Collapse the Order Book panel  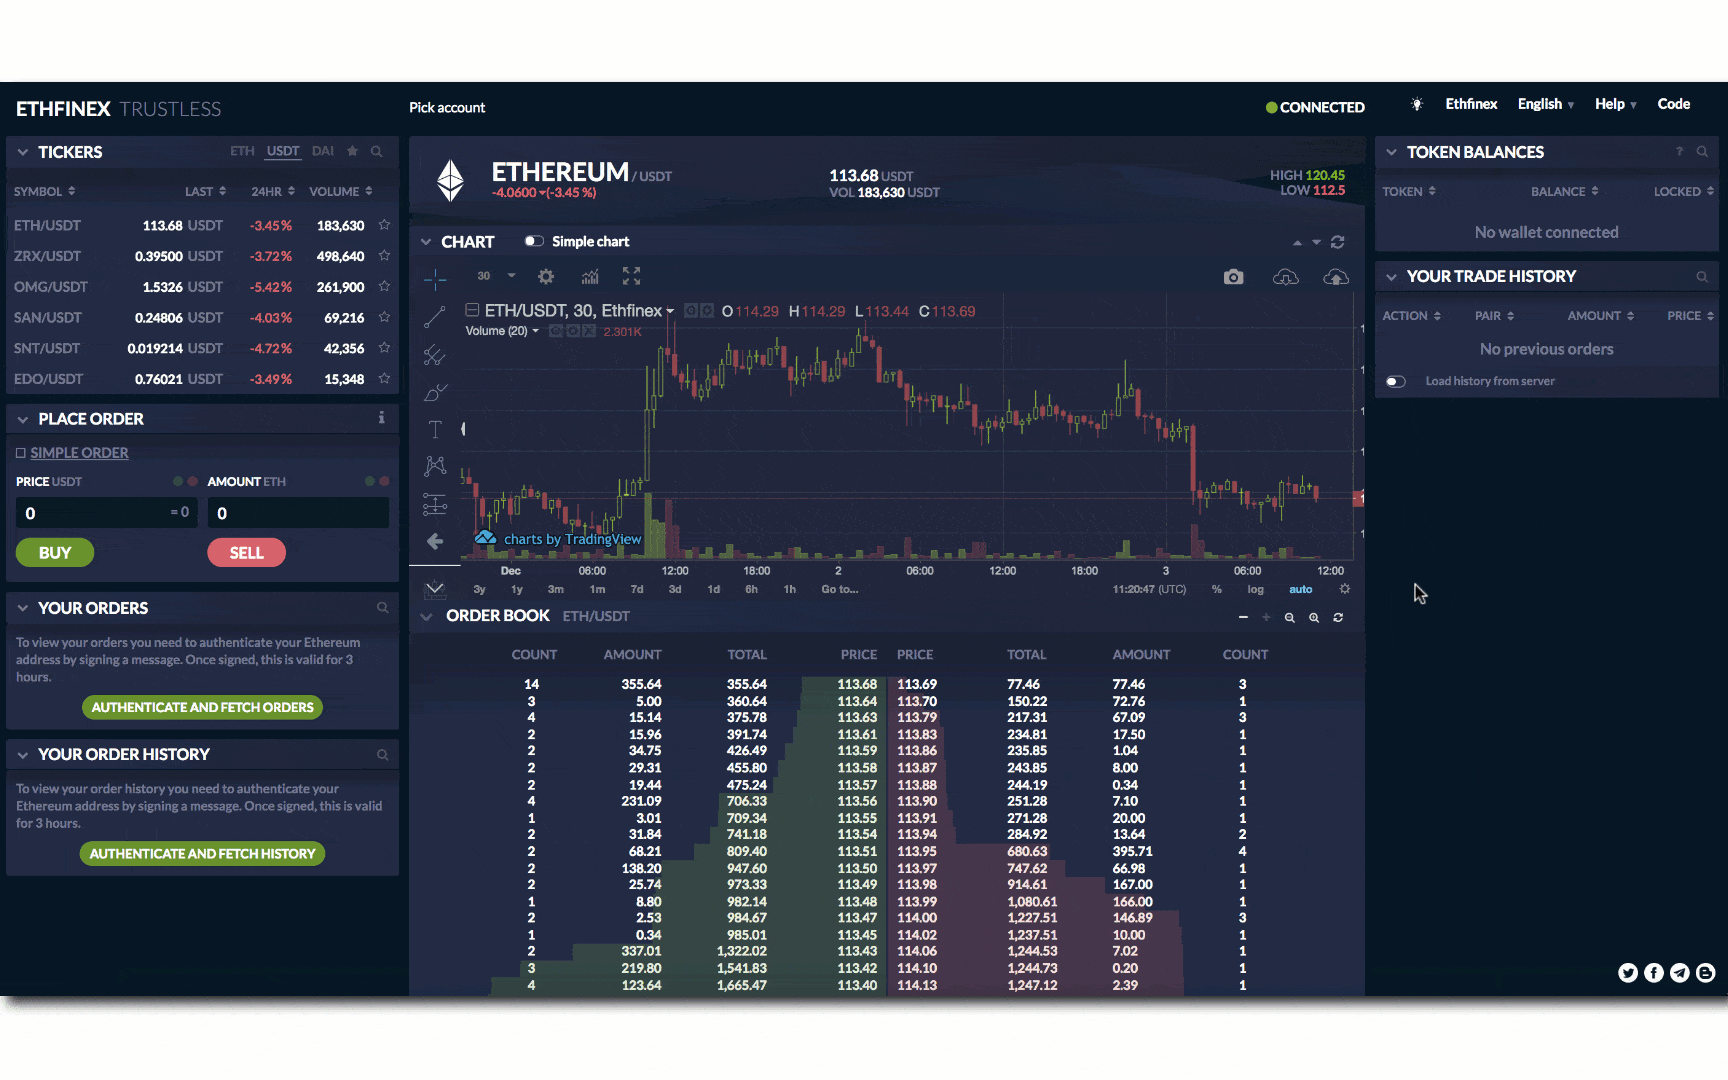coord(426,616)
